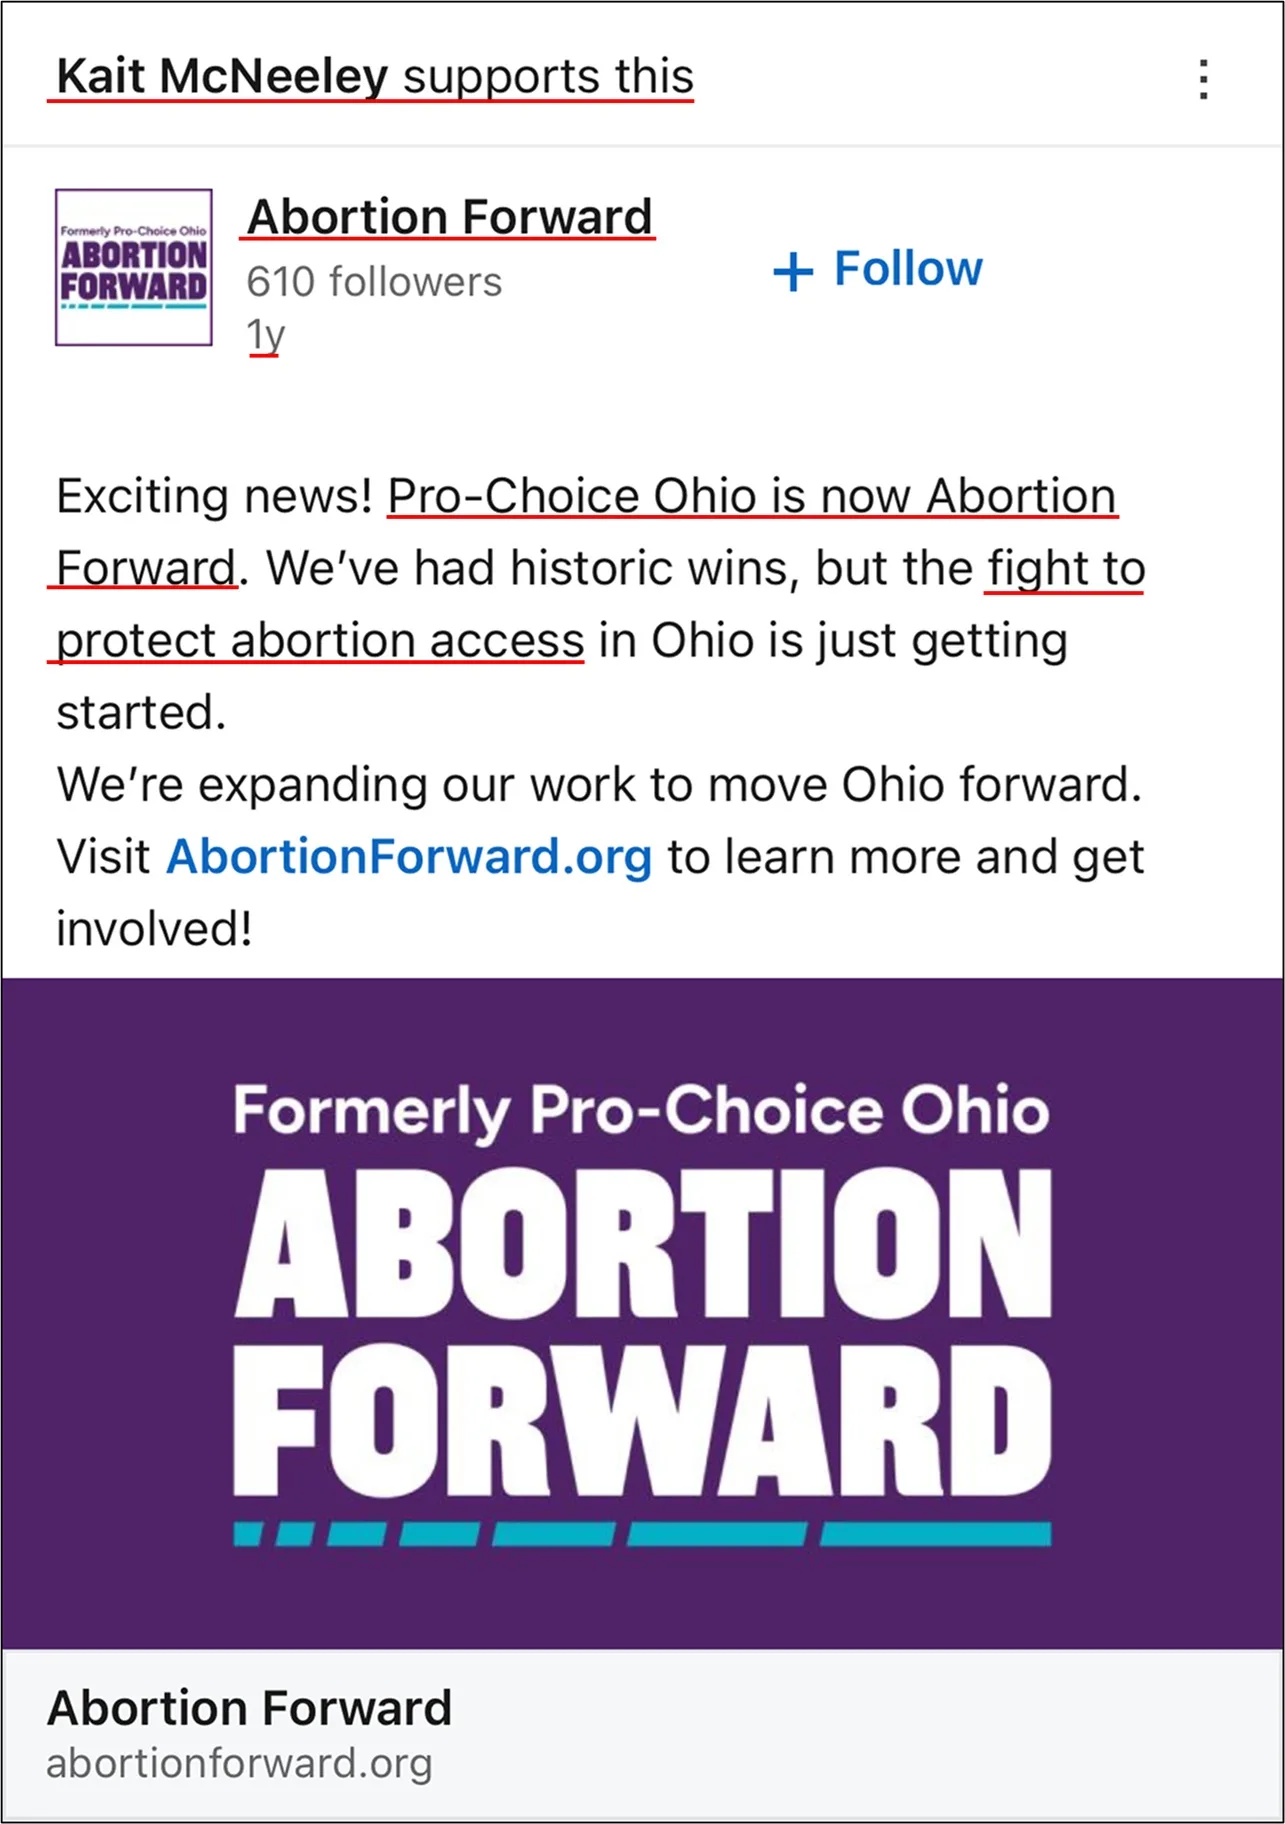
Task: Open the three-dot post options menu
Action: click(1203, 79)
